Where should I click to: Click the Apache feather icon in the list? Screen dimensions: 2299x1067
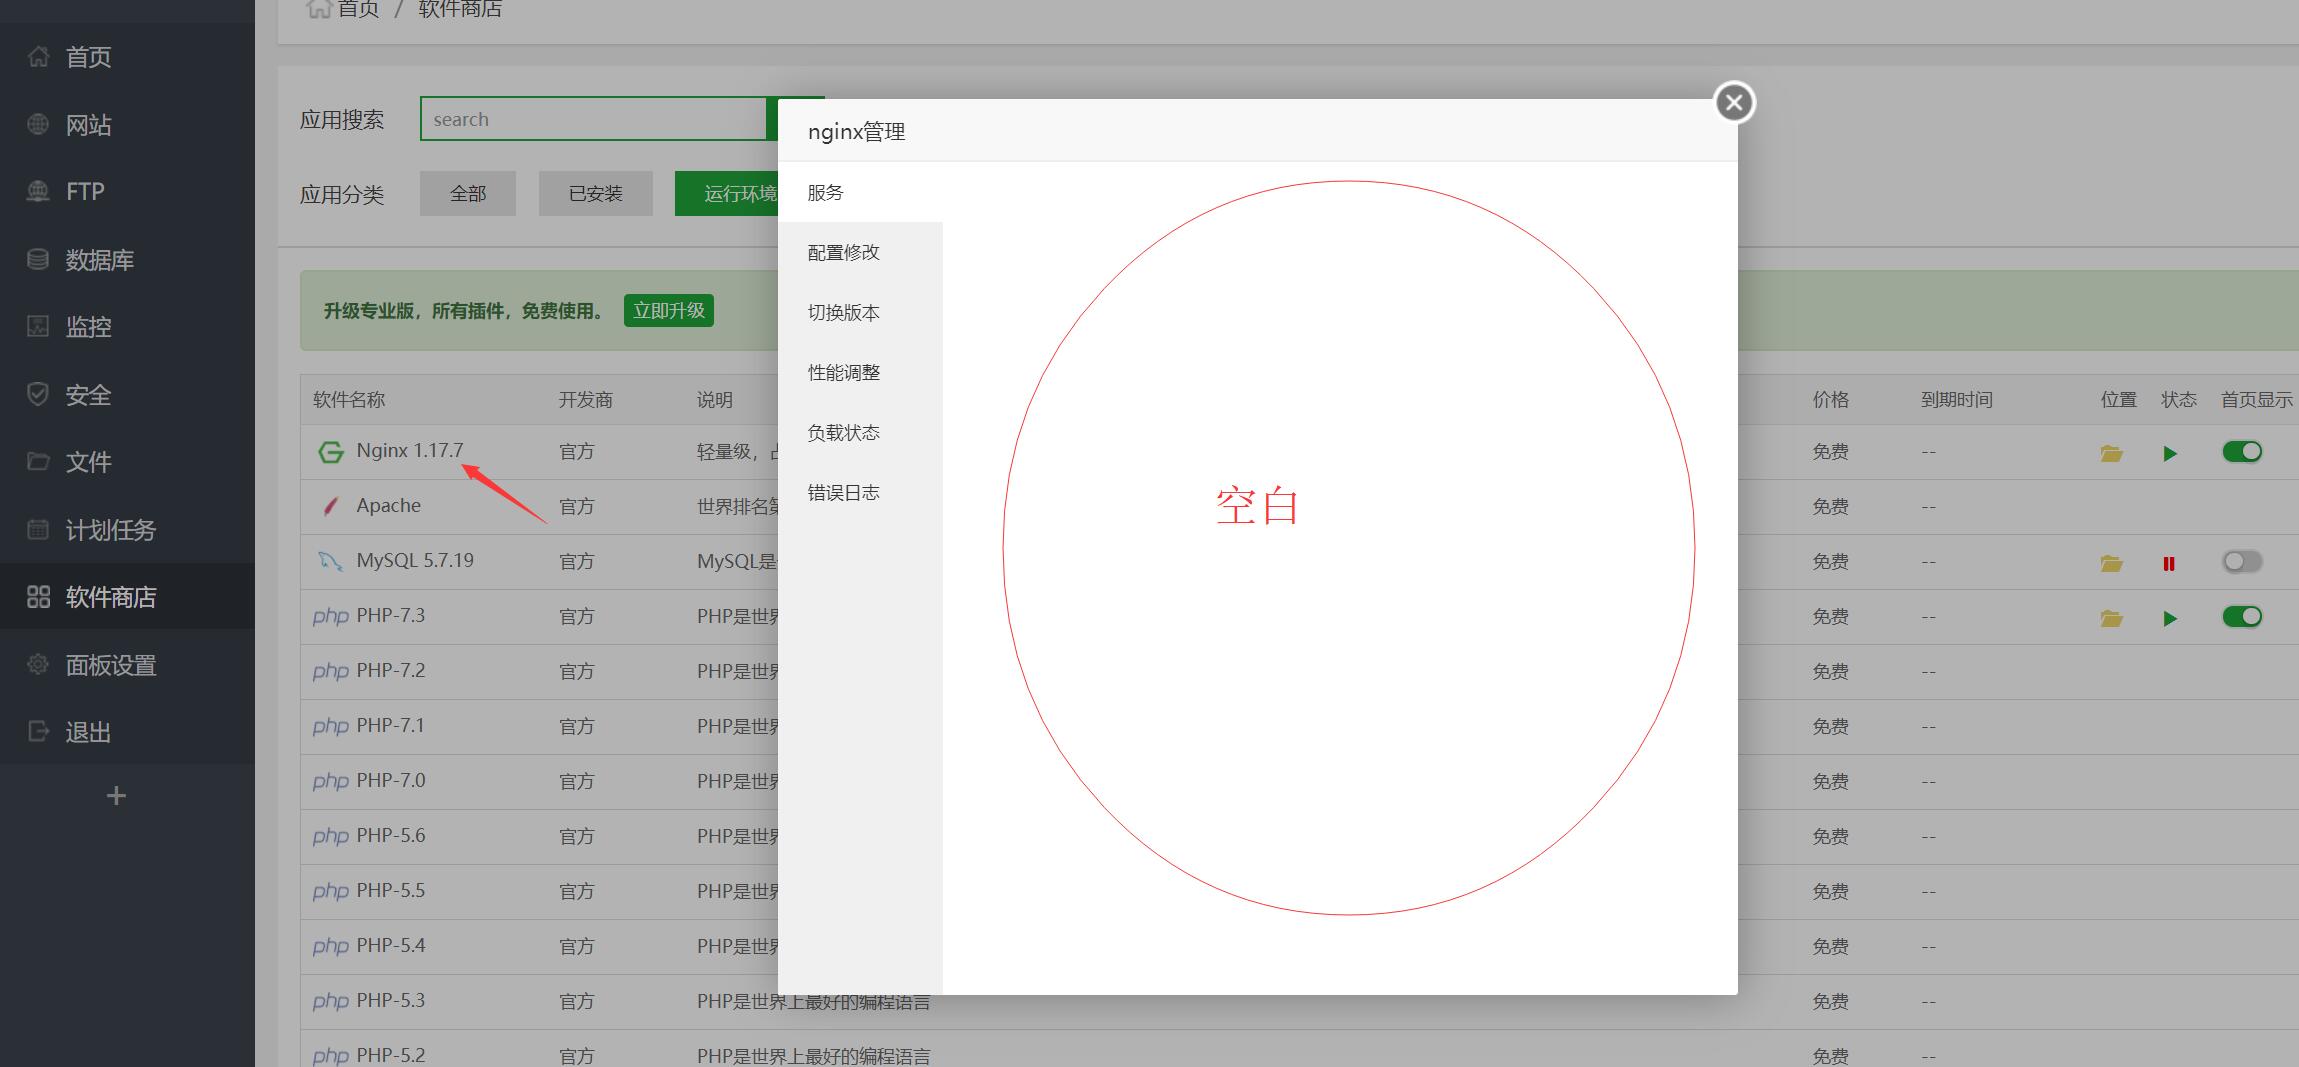click(x=330, y=506)
